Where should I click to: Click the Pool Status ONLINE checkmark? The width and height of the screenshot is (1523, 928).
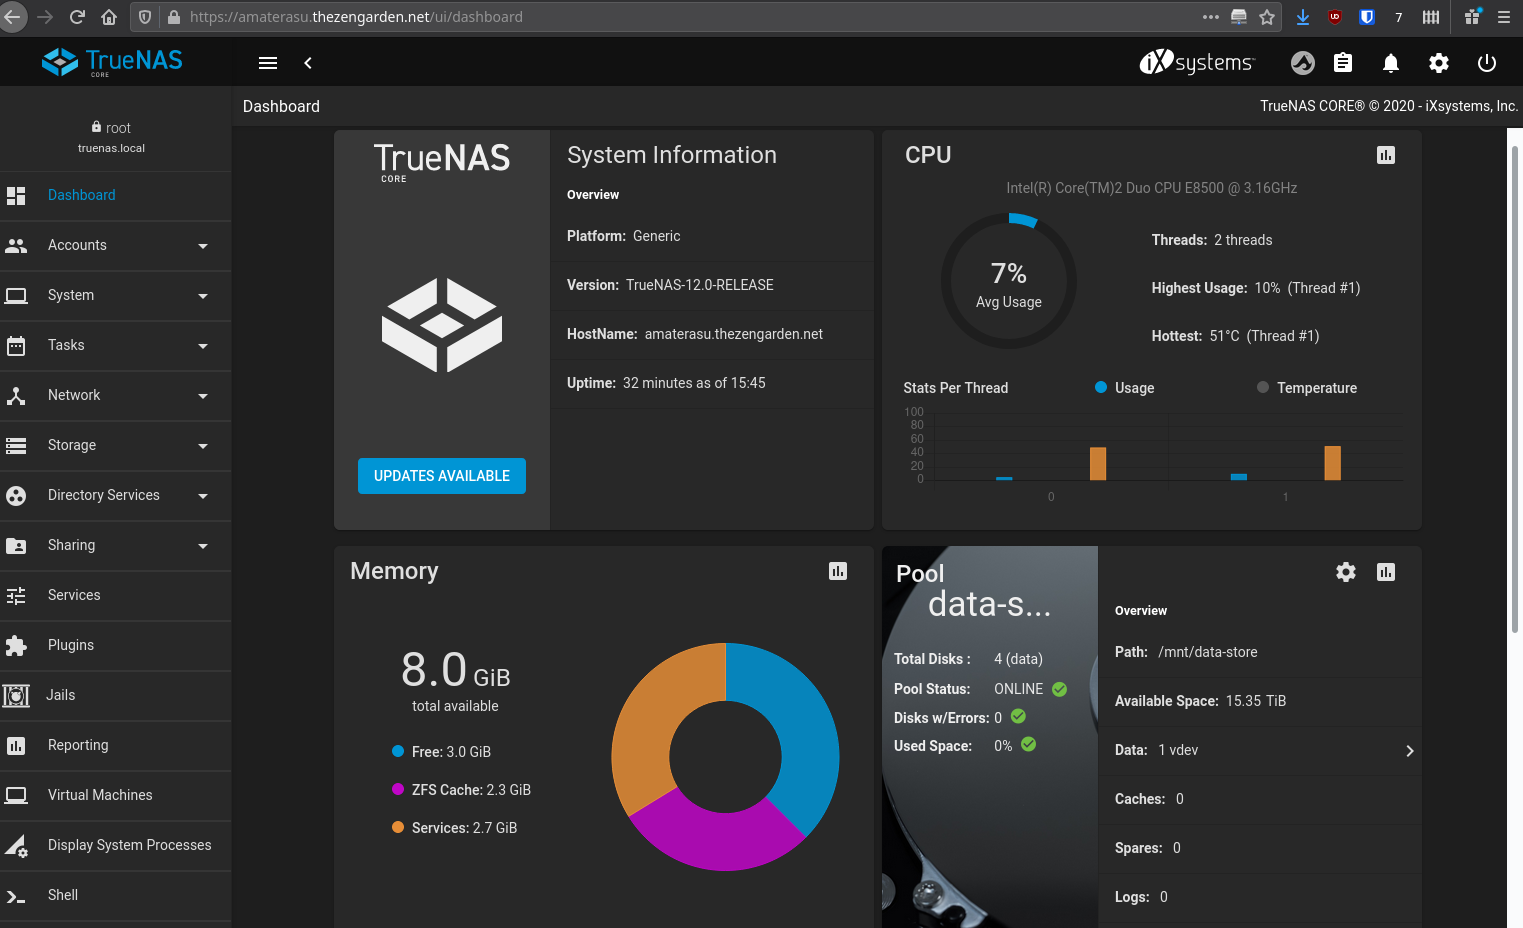1060,689
